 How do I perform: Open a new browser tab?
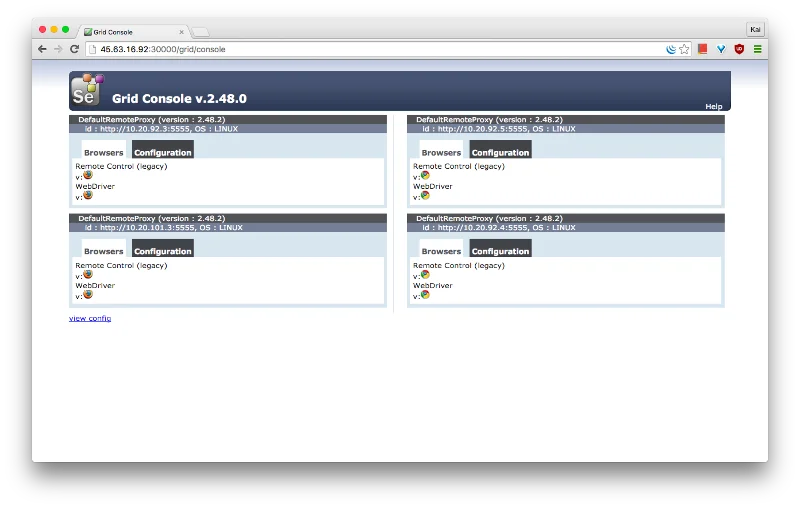click(200, 33)
